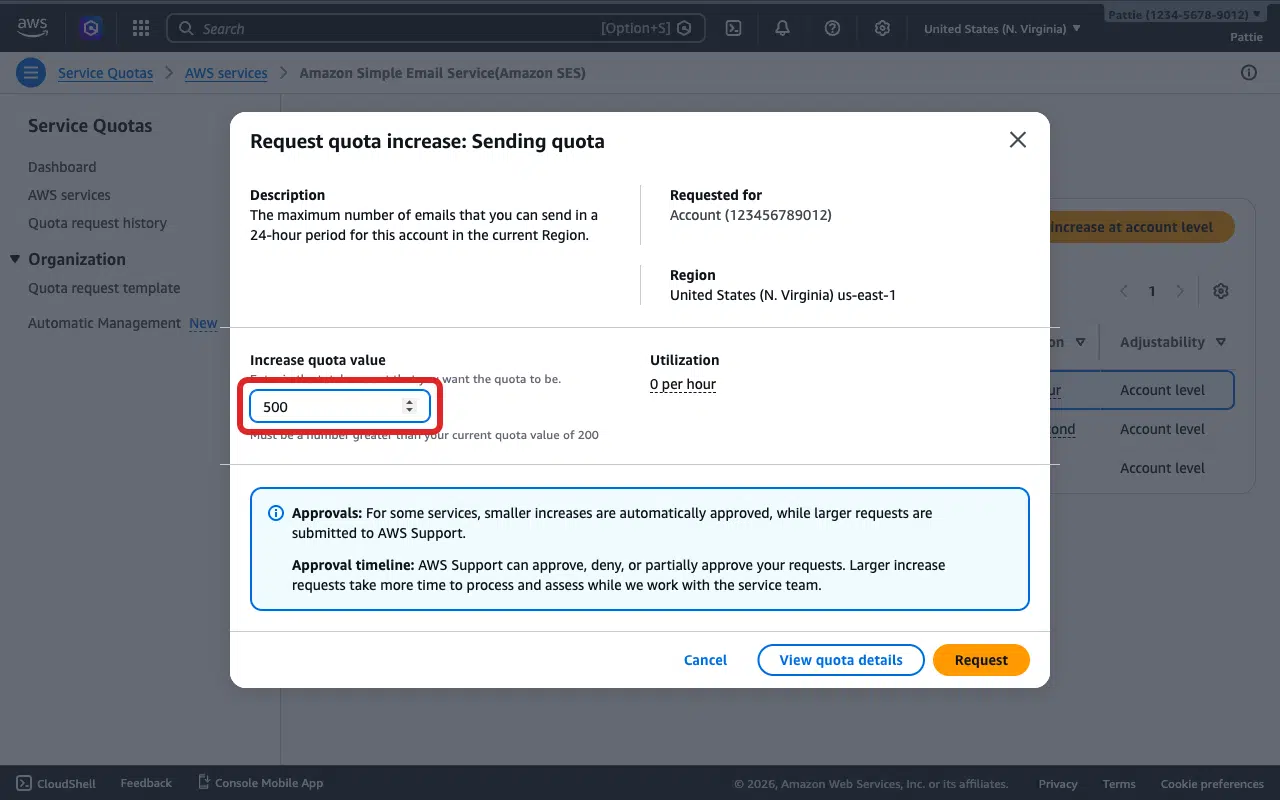The height and width of the screenshot is (800, 1280).
Task: Go to previous page chevron
Action: click(x=1124, y=291)
